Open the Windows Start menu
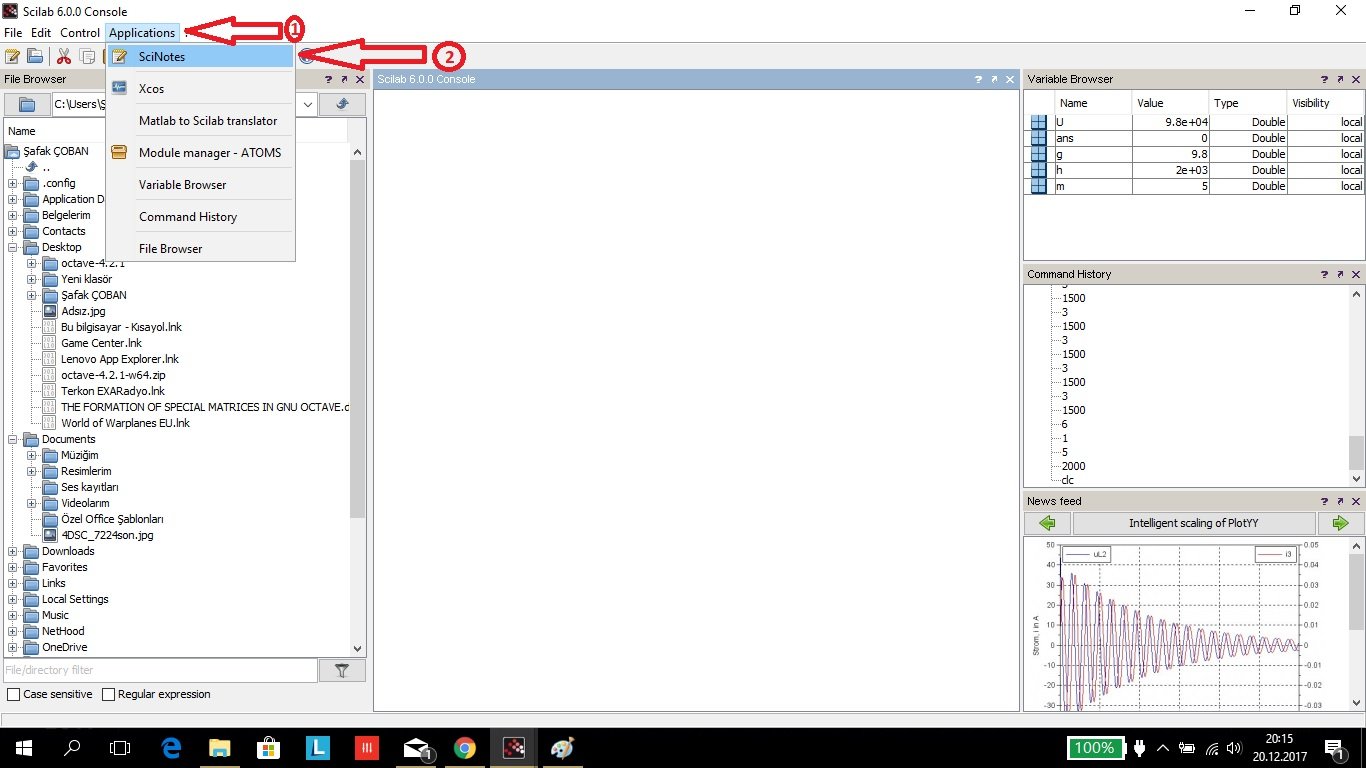The height and width of the screenshot is (768, 1366). pos(23,747)
